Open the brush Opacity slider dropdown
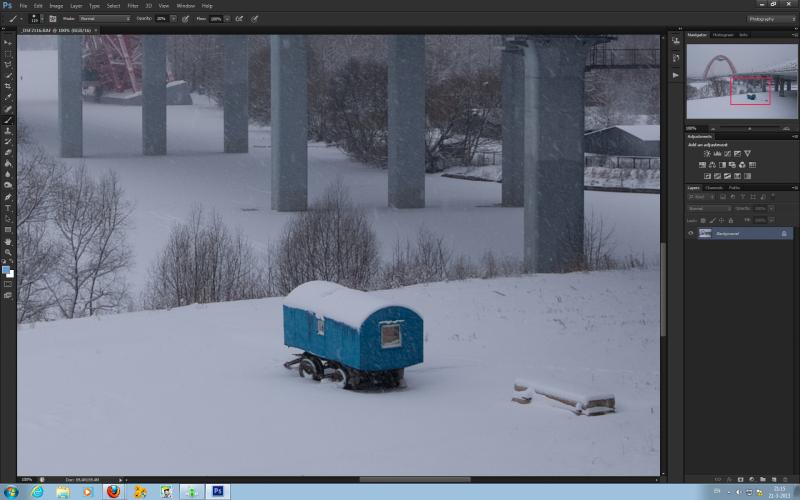The image size is (800, 500). tap(173, 19)
